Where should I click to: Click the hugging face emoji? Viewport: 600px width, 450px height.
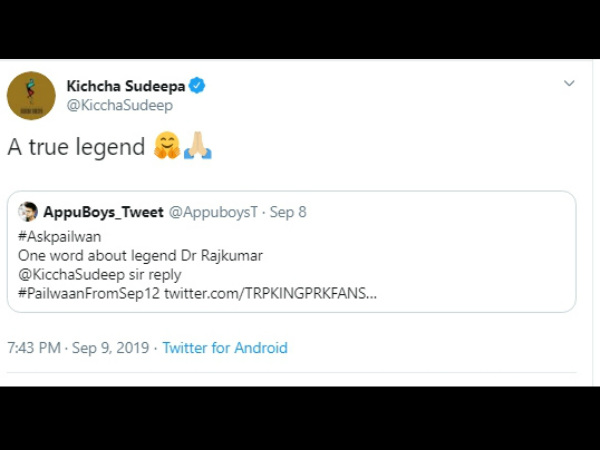[166, 148]
